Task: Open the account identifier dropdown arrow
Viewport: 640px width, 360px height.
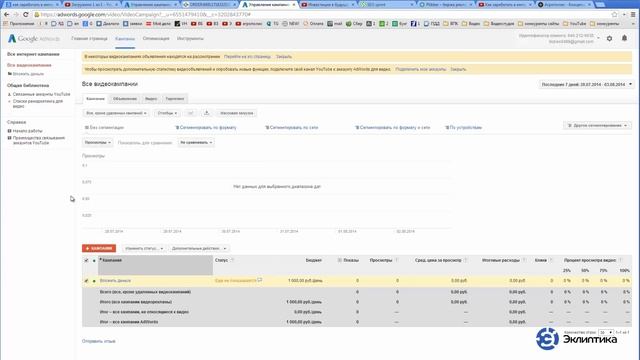Action: (598, 38)
